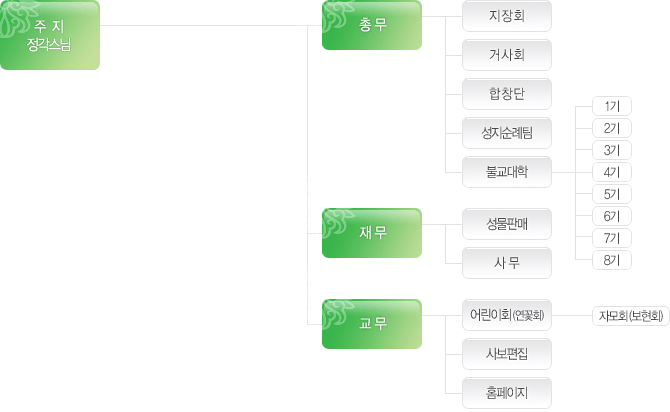Click the 합창단 box

(507, 94)
